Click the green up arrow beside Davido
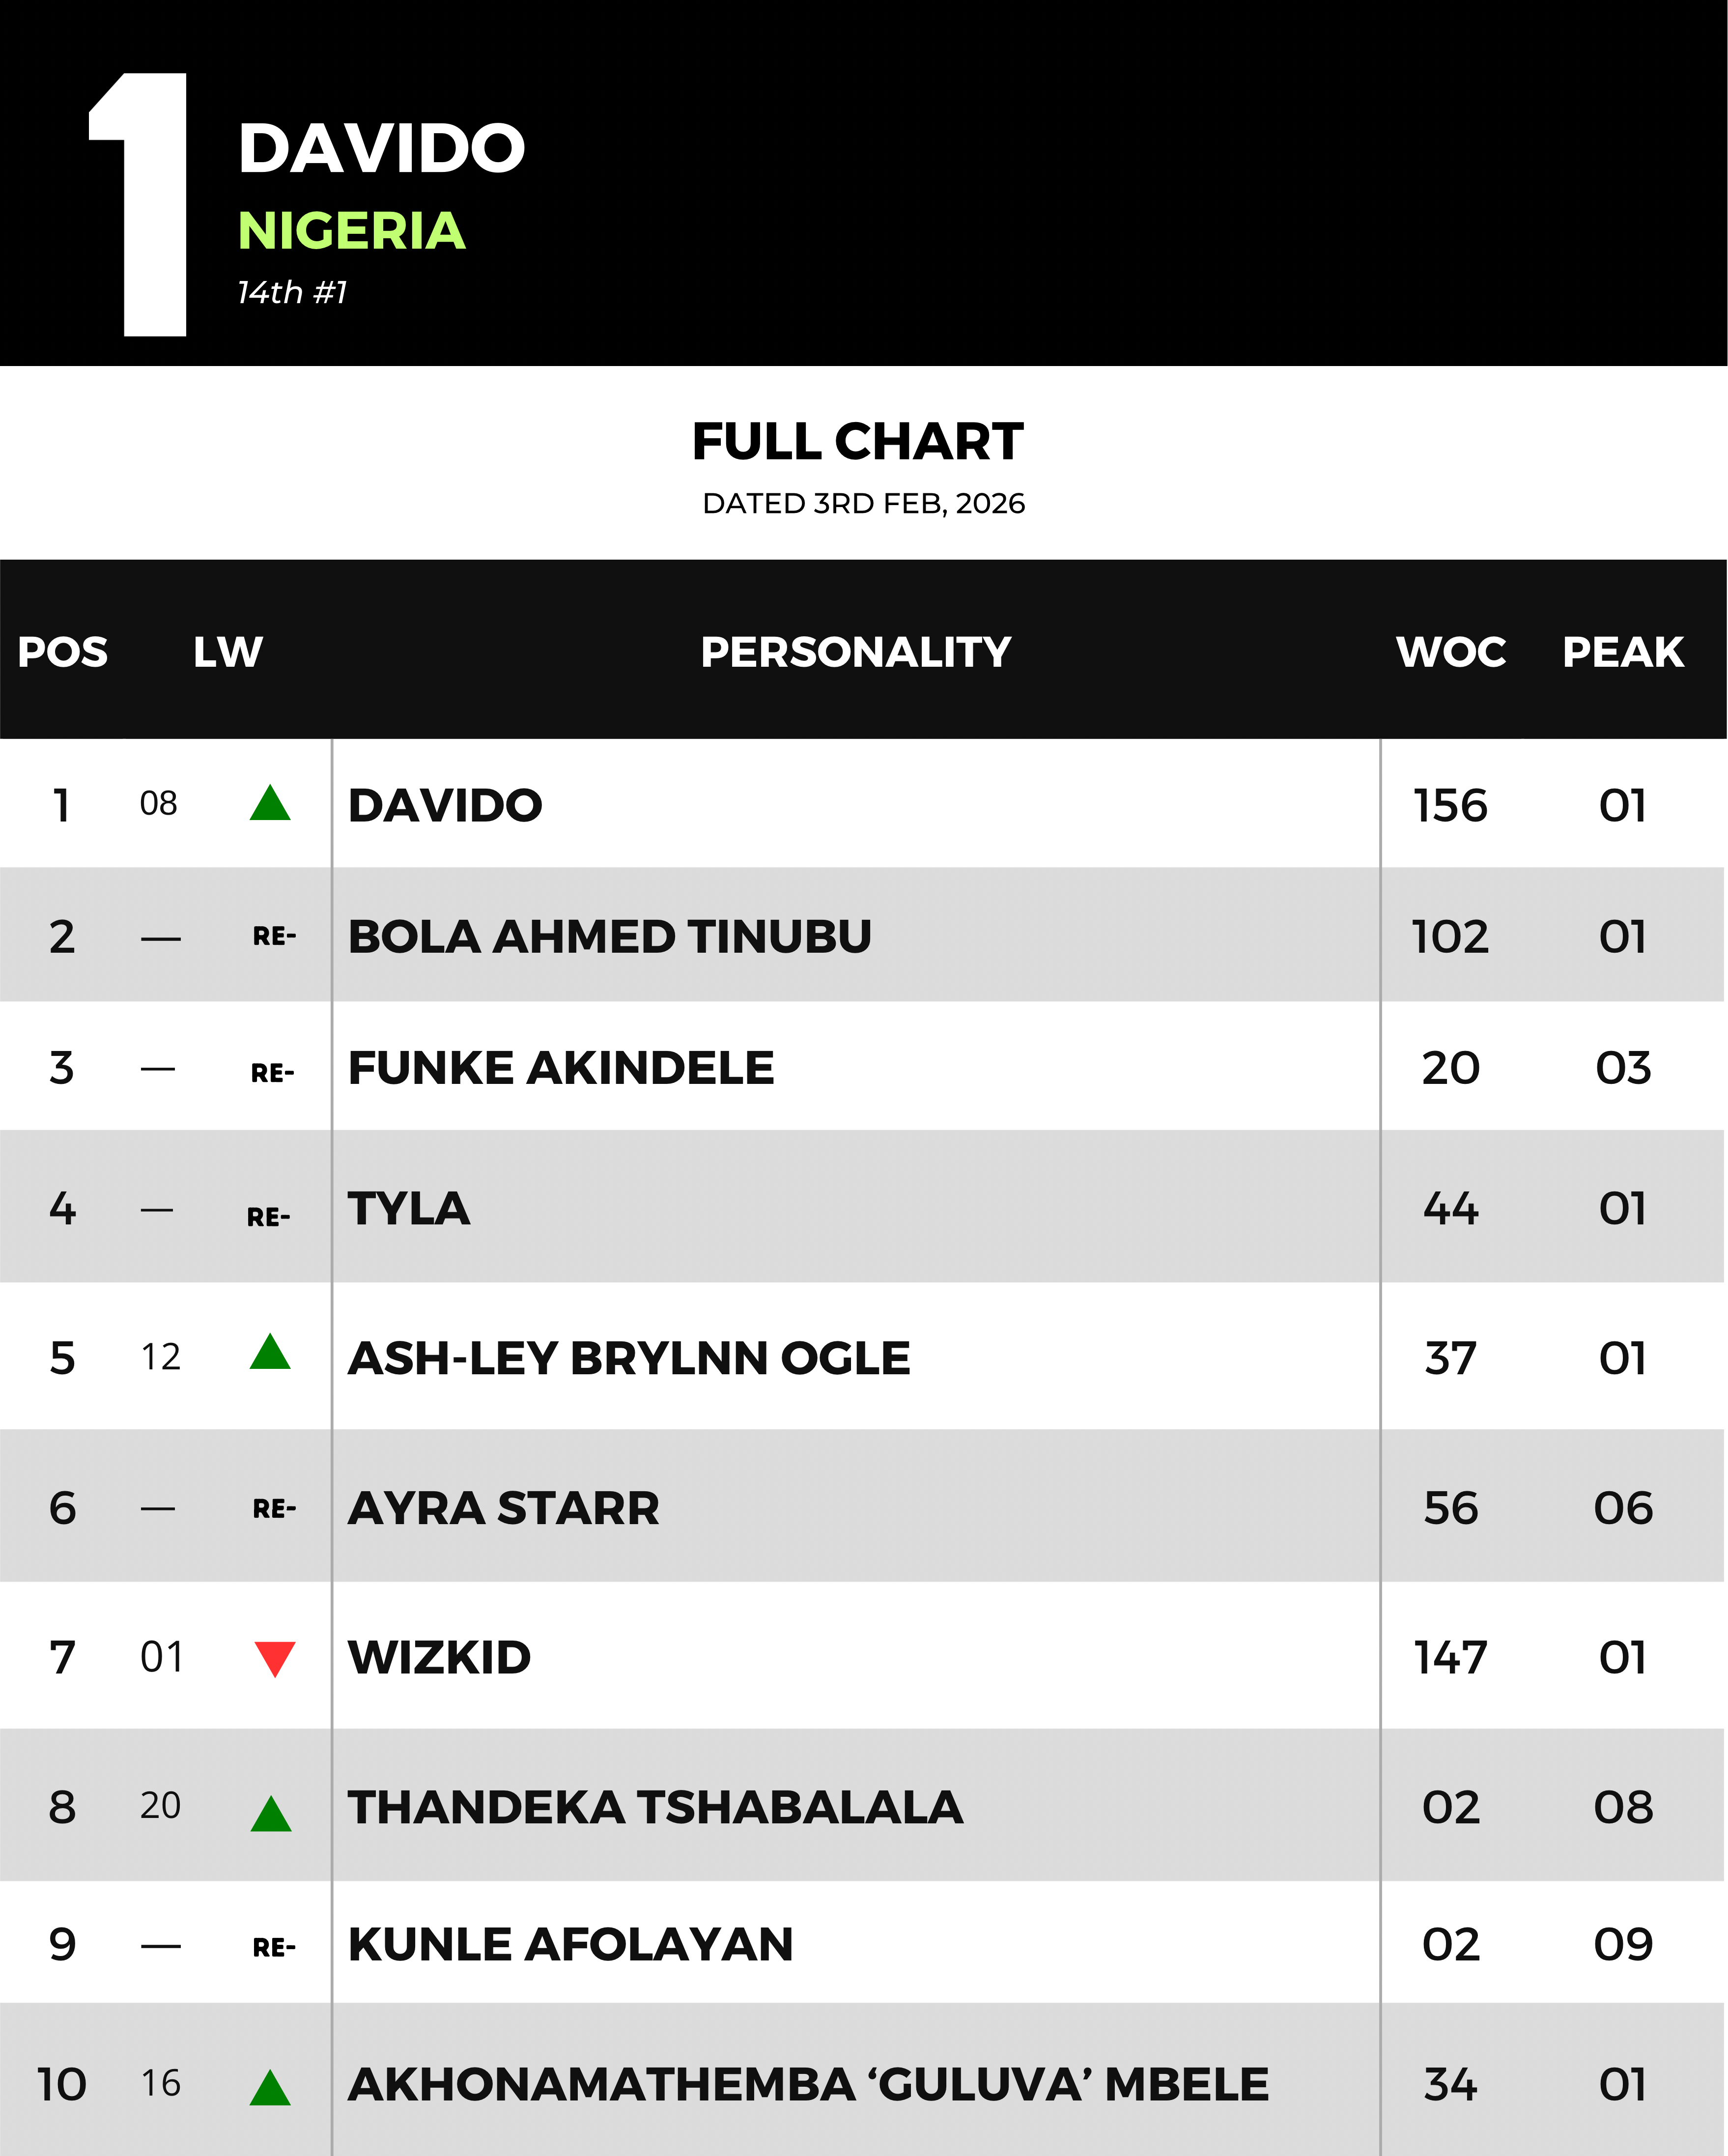 (270, 803)
